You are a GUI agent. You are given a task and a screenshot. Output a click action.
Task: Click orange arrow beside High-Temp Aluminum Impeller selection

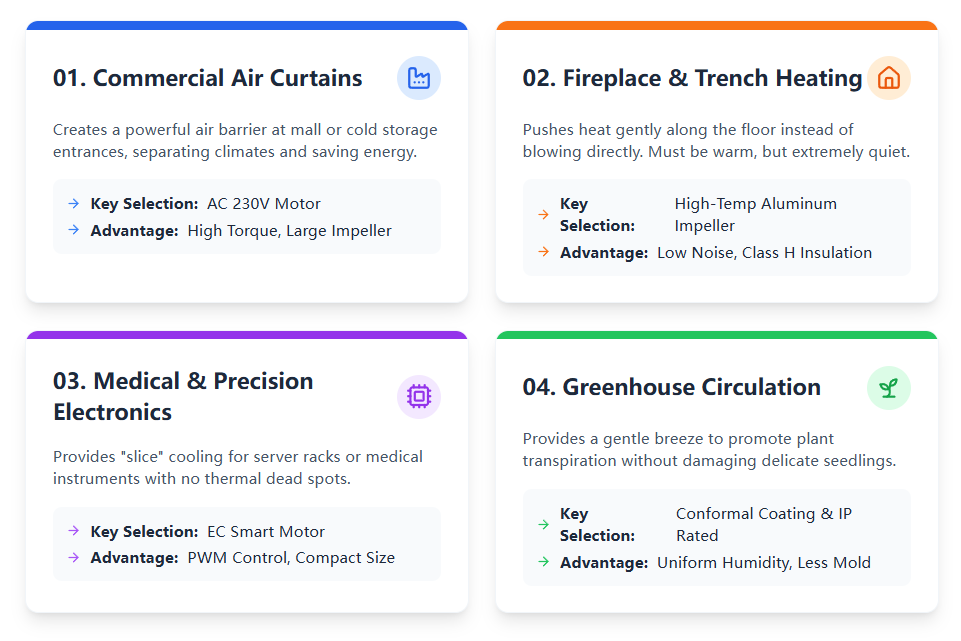coord(543,214)
